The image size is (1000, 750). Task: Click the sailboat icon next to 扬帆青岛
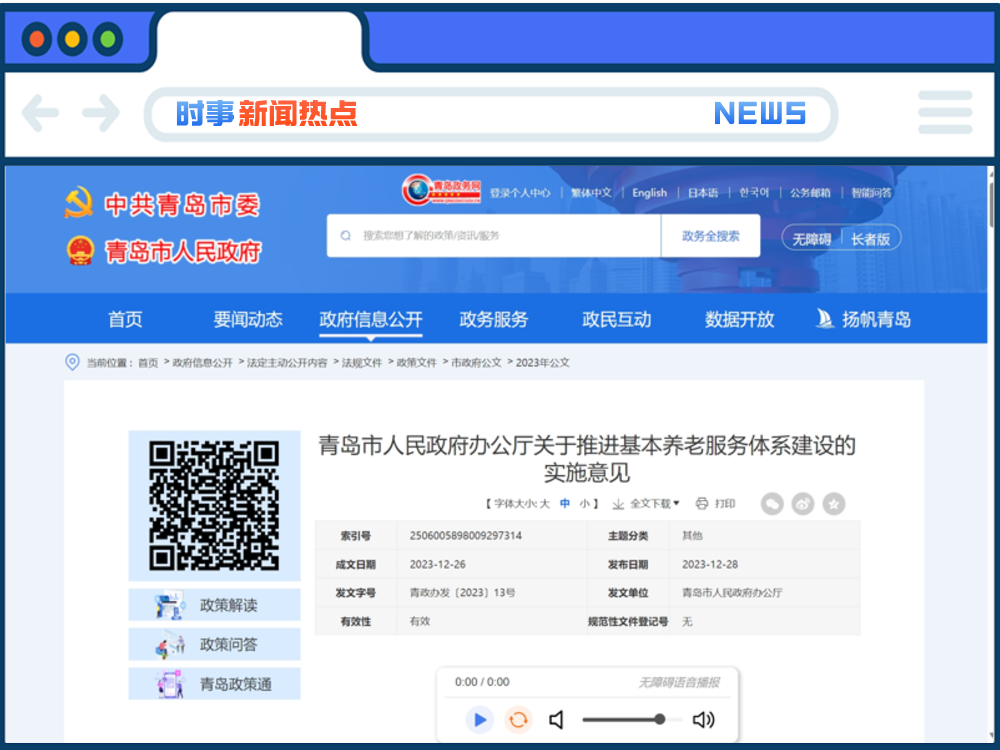point(823,318)
